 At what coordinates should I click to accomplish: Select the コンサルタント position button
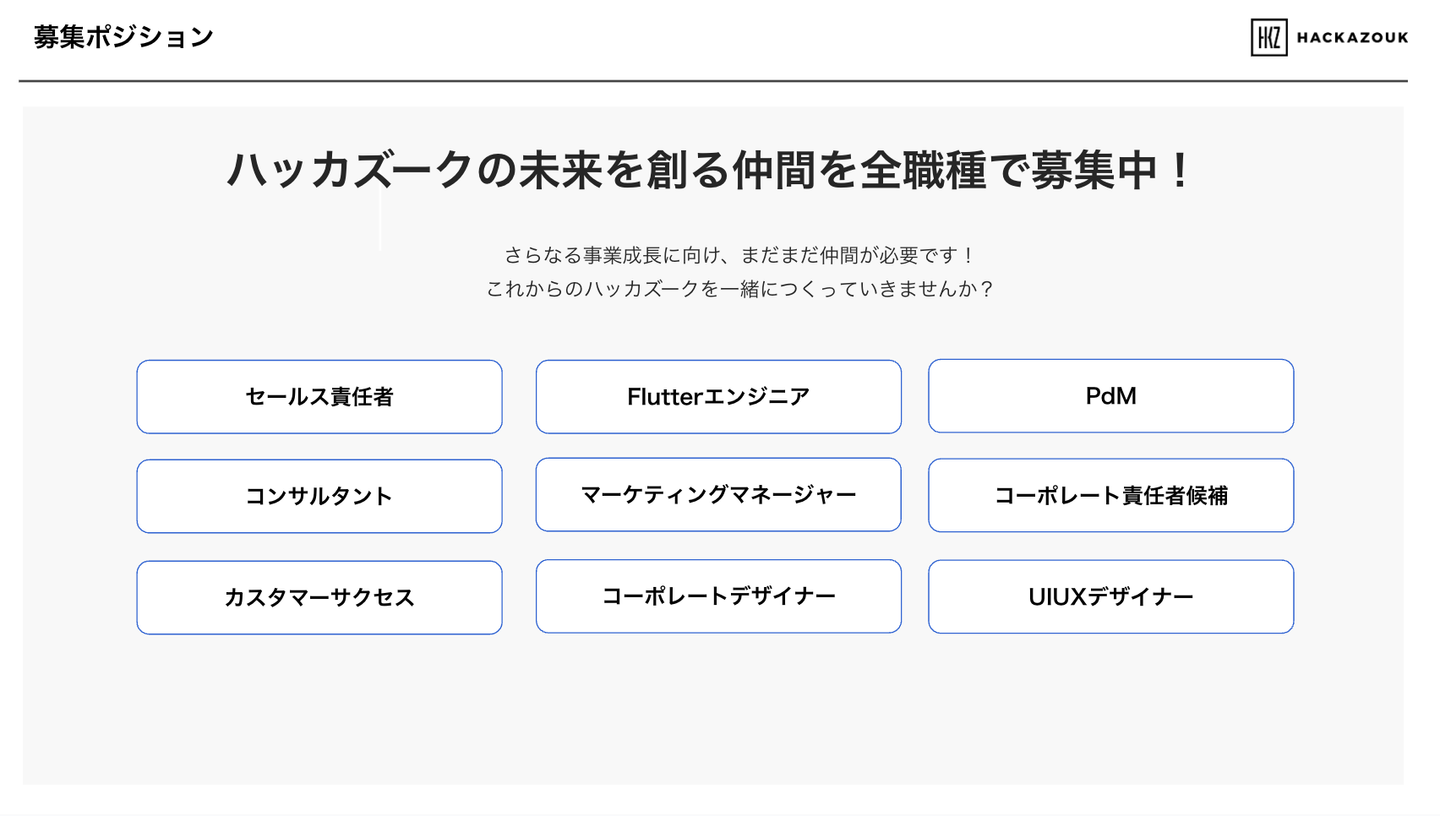[x=319, y=496]
